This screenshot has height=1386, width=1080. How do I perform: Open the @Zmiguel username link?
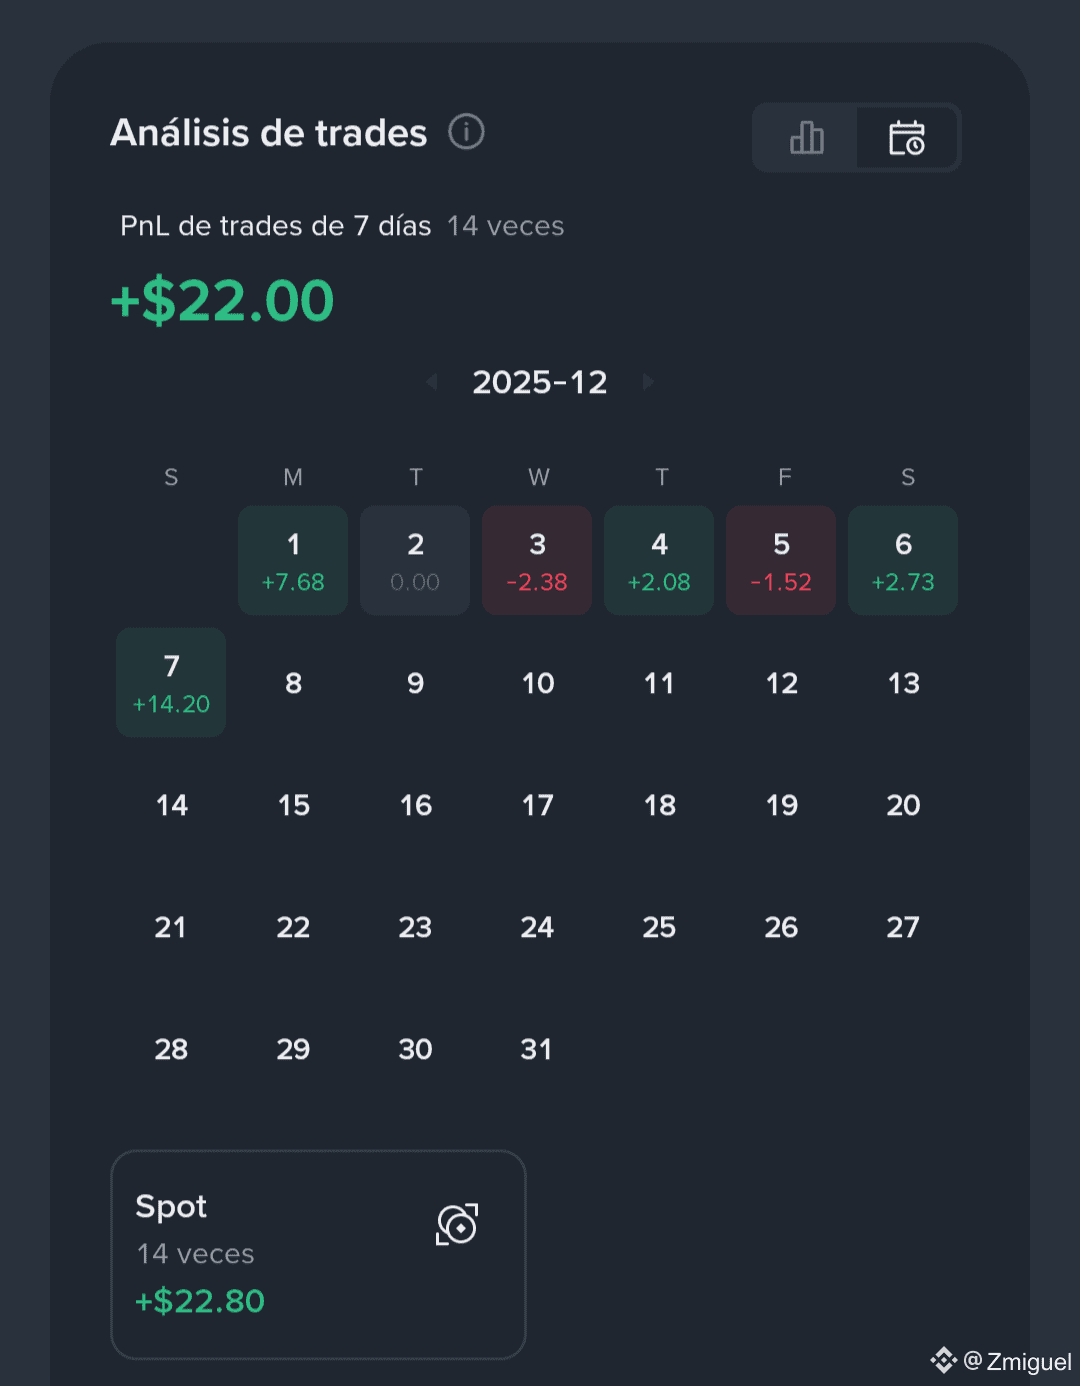[1018, 1362]
